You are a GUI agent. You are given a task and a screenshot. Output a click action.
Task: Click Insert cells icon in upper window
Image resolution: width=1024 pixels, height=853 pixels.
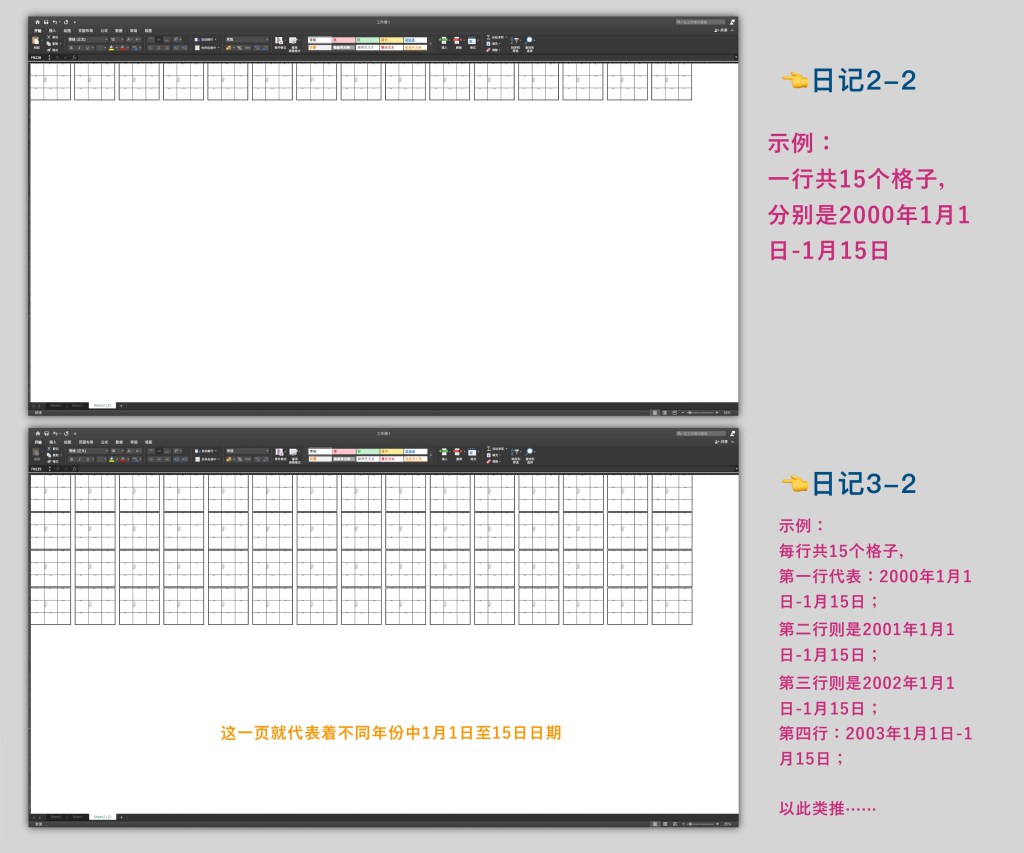point(443,42)
